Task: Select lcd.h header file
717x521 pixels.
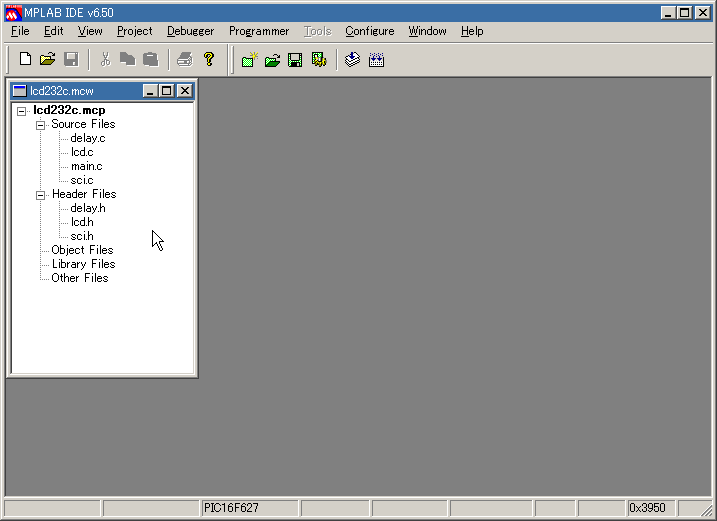Action: tap(82, 222)
